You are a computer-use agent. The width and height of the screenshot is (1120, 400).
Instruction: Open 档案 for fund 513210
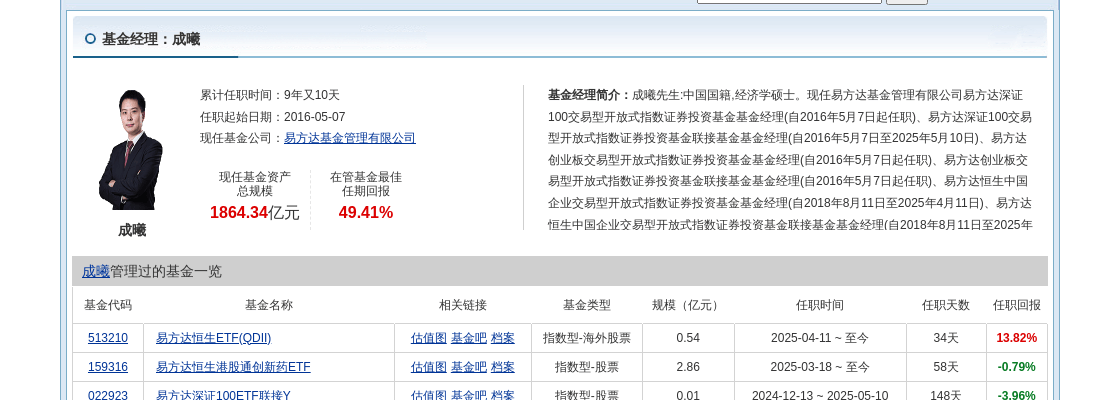coord(502,338)
